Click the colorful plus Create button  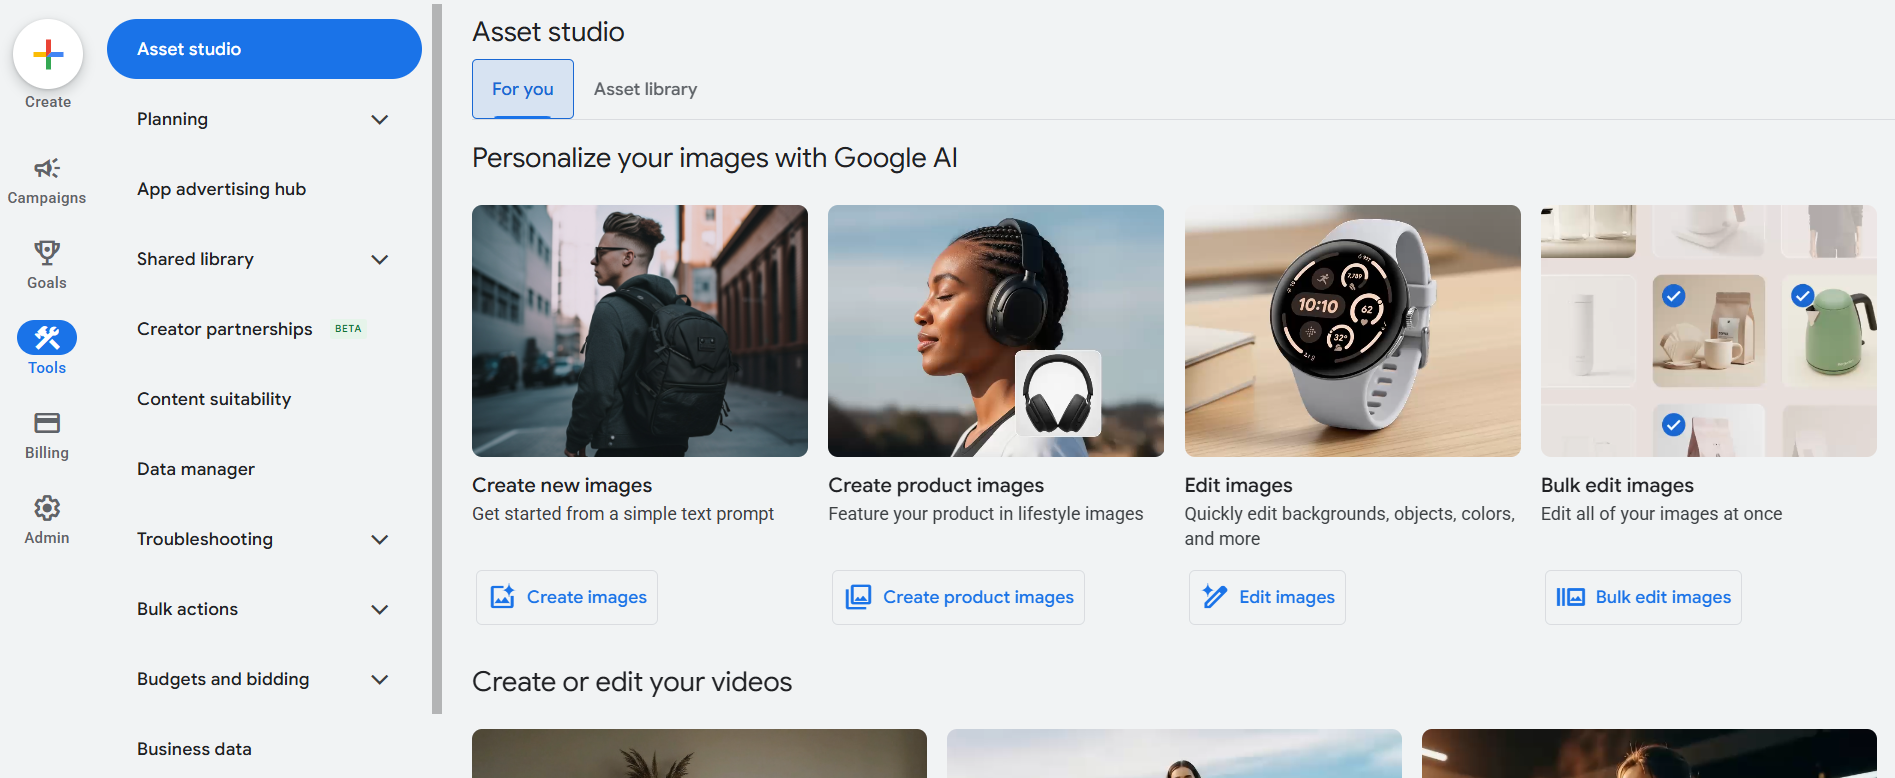pyautogui.click(x=48, y=54)
